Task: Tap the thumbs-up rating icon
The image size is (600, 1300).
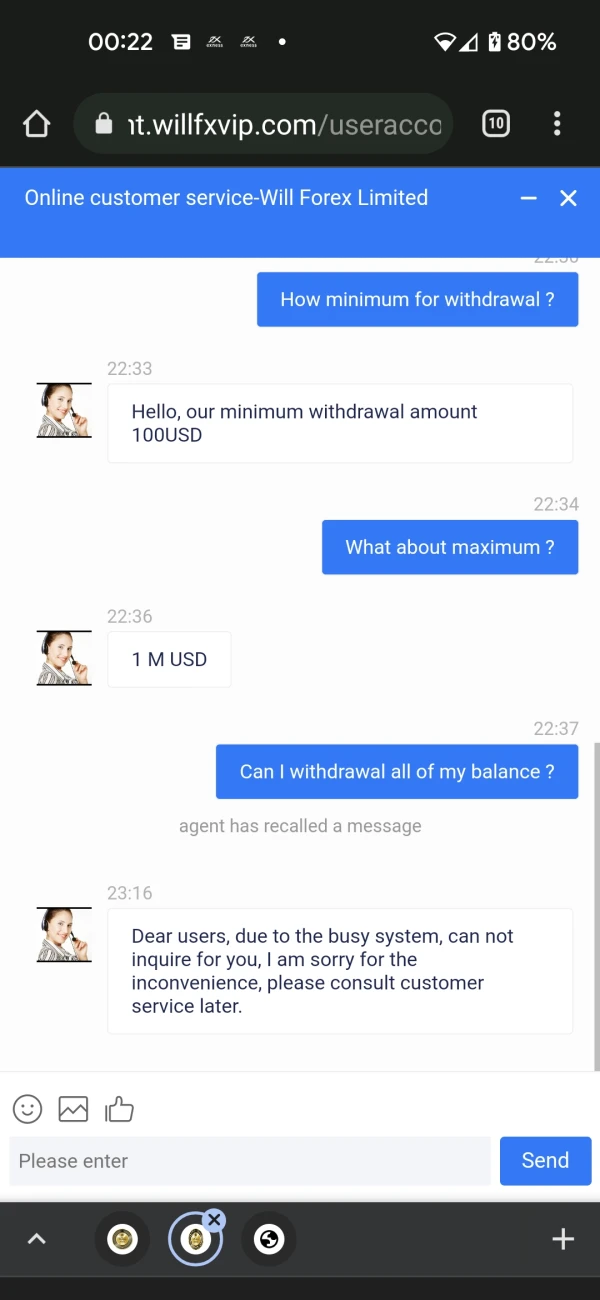Action: click(x=119, y=1108)
